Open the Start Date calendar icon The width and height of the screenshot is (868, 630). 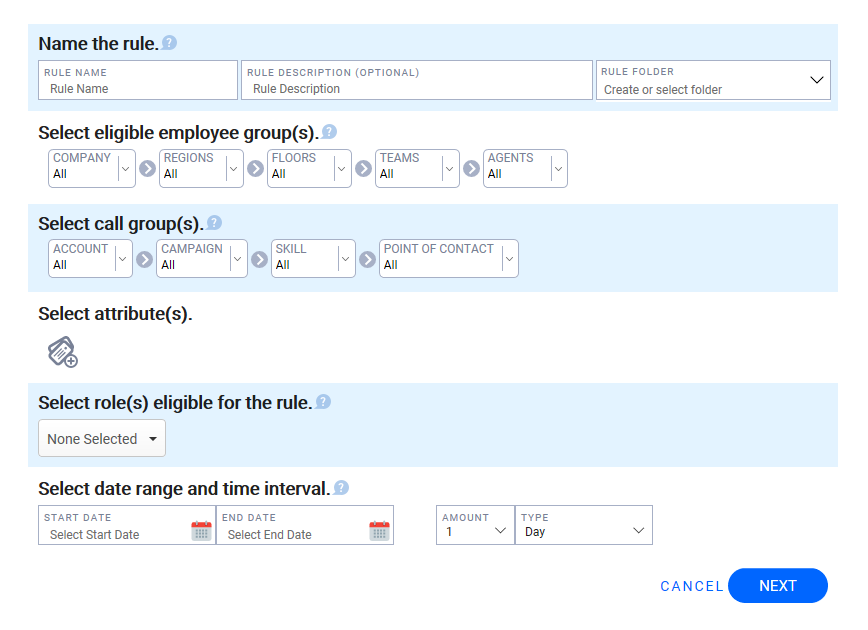[x=202, y=530]
